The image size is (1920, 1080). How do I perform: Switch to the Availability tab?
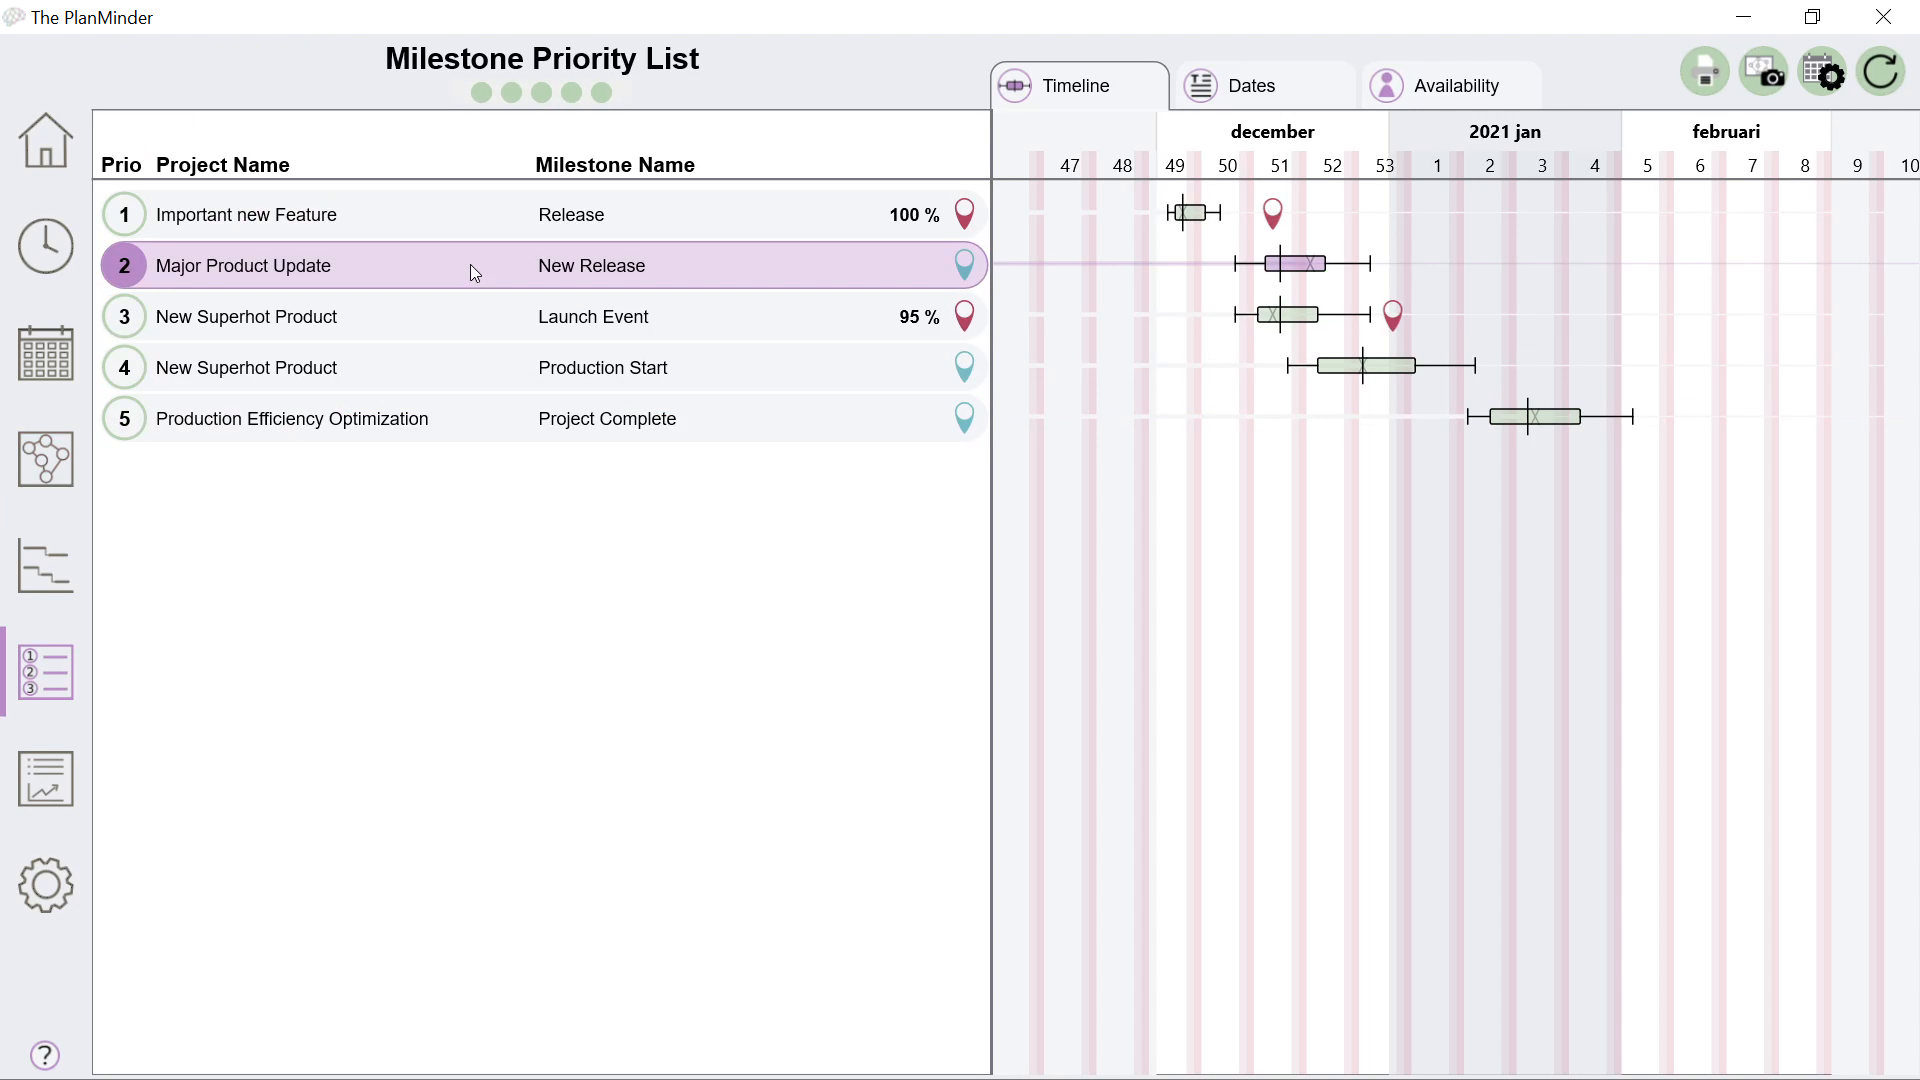point(1455,86)
